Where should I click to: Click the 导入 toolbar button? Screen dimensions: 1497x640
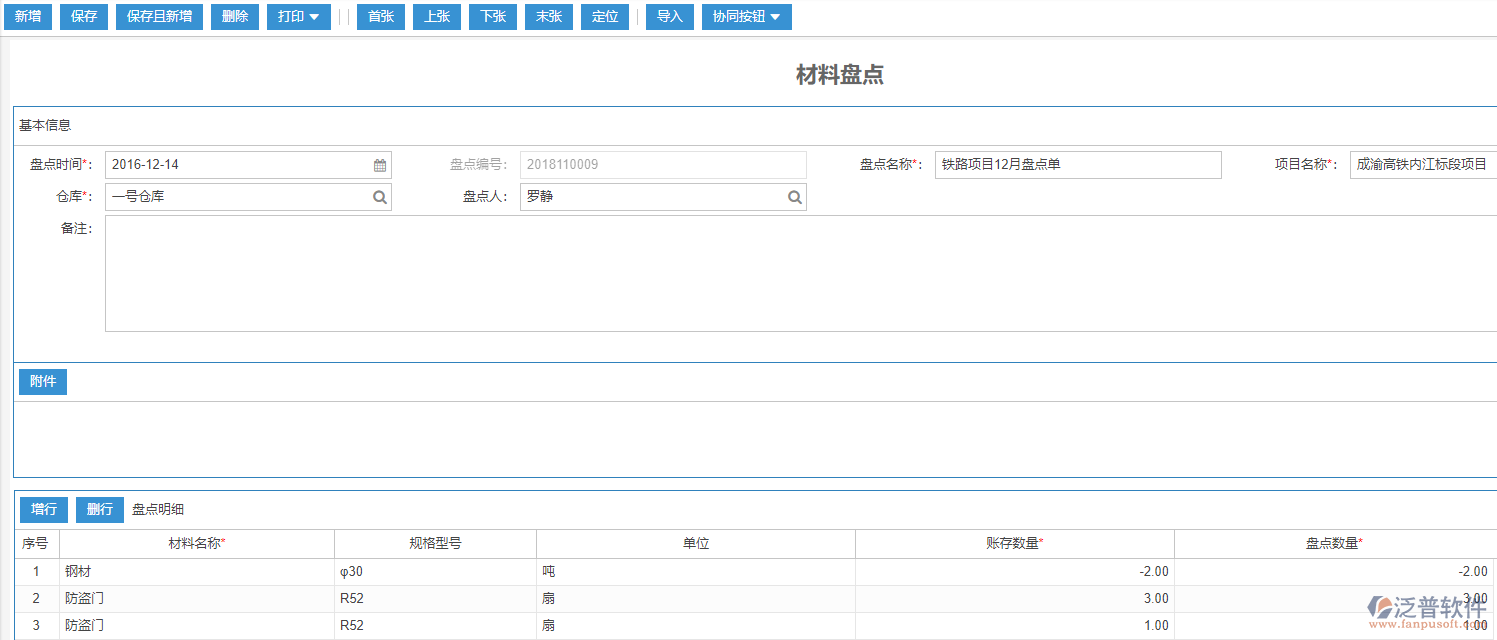point(669,16)
